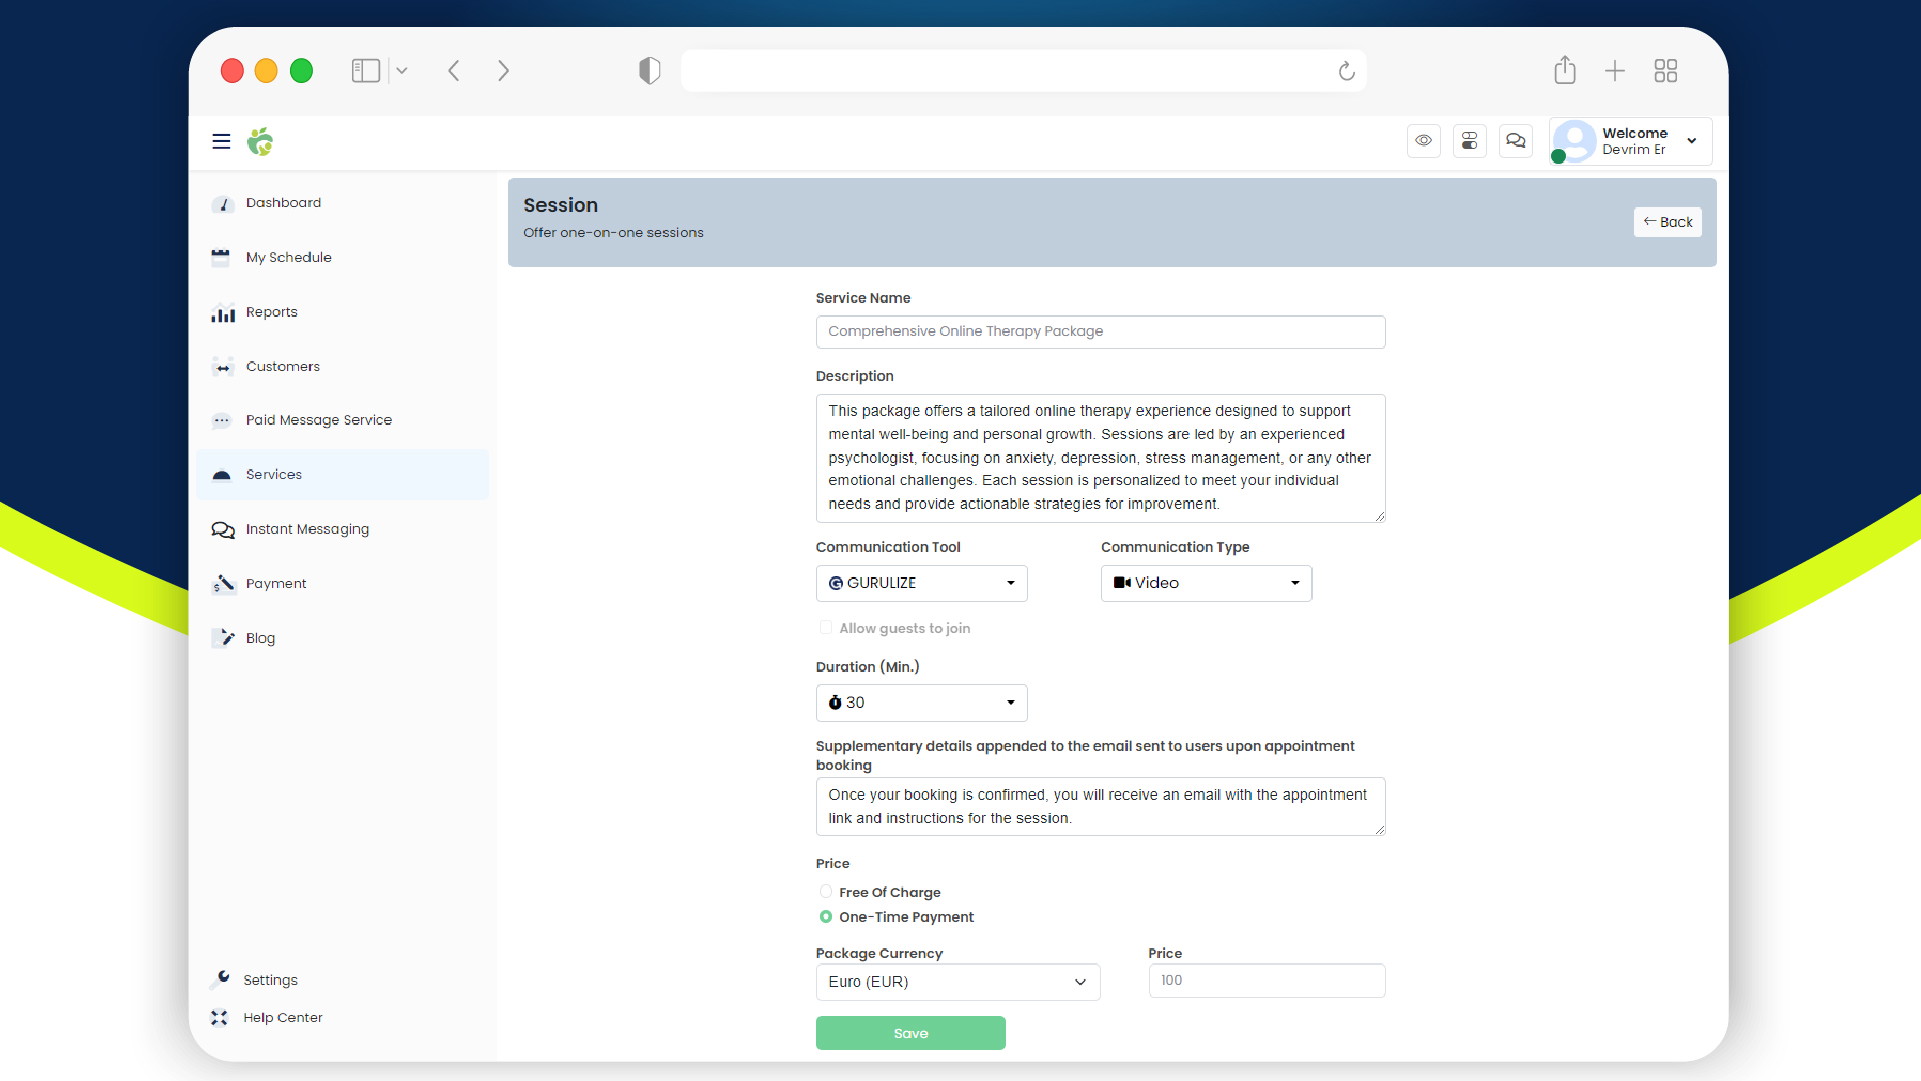Click the Back button
1921x1081 pixels.
pos(1668,222)
